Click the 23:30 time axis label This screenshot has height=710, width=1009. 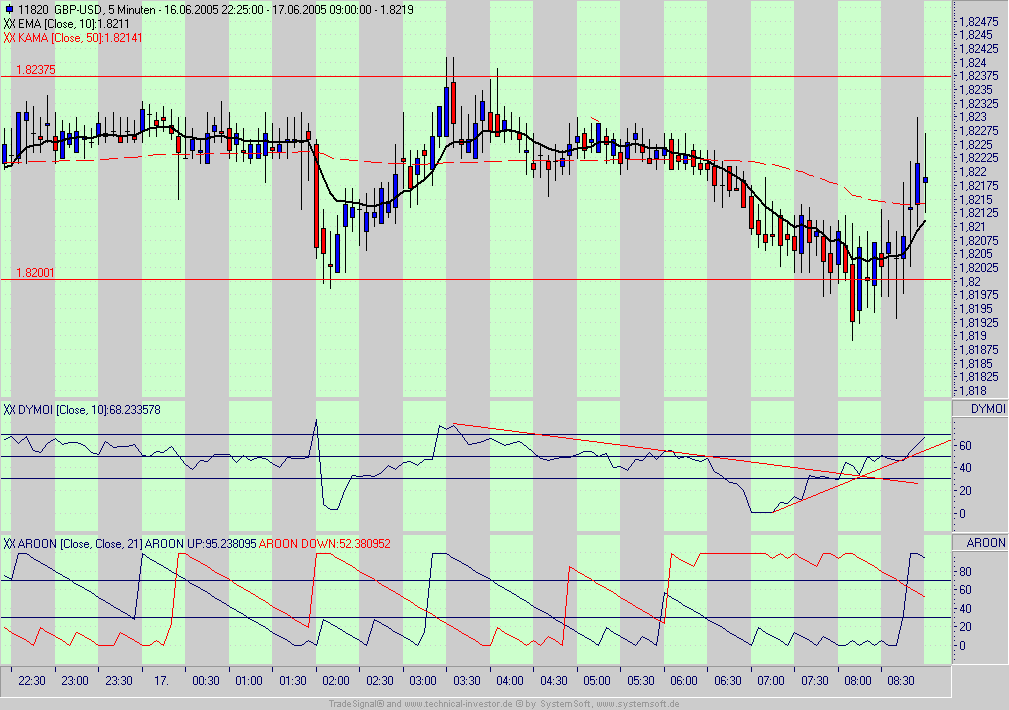pyautogui.click(x=118, y=681)
